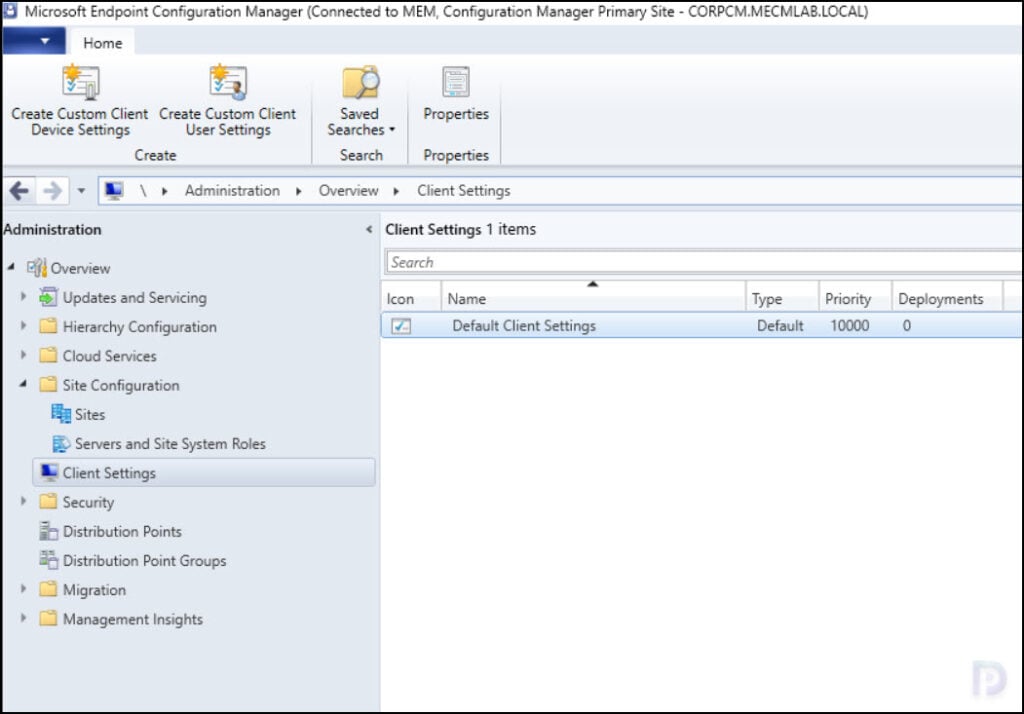This screenshot has width=1024, height=714.
Task: Click the Properties ribbon icon
Action: click(x=455, y=82)
